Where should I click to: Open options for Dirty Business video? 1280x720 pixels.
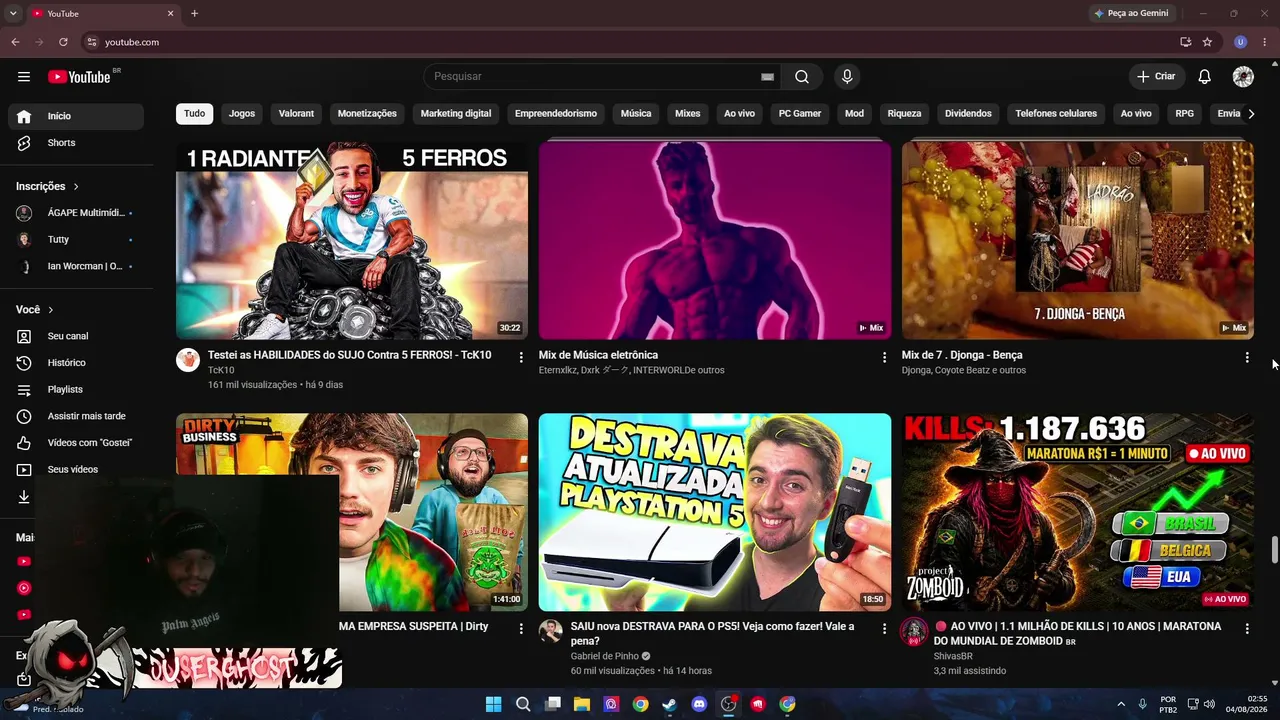click(x=521, y=628)
